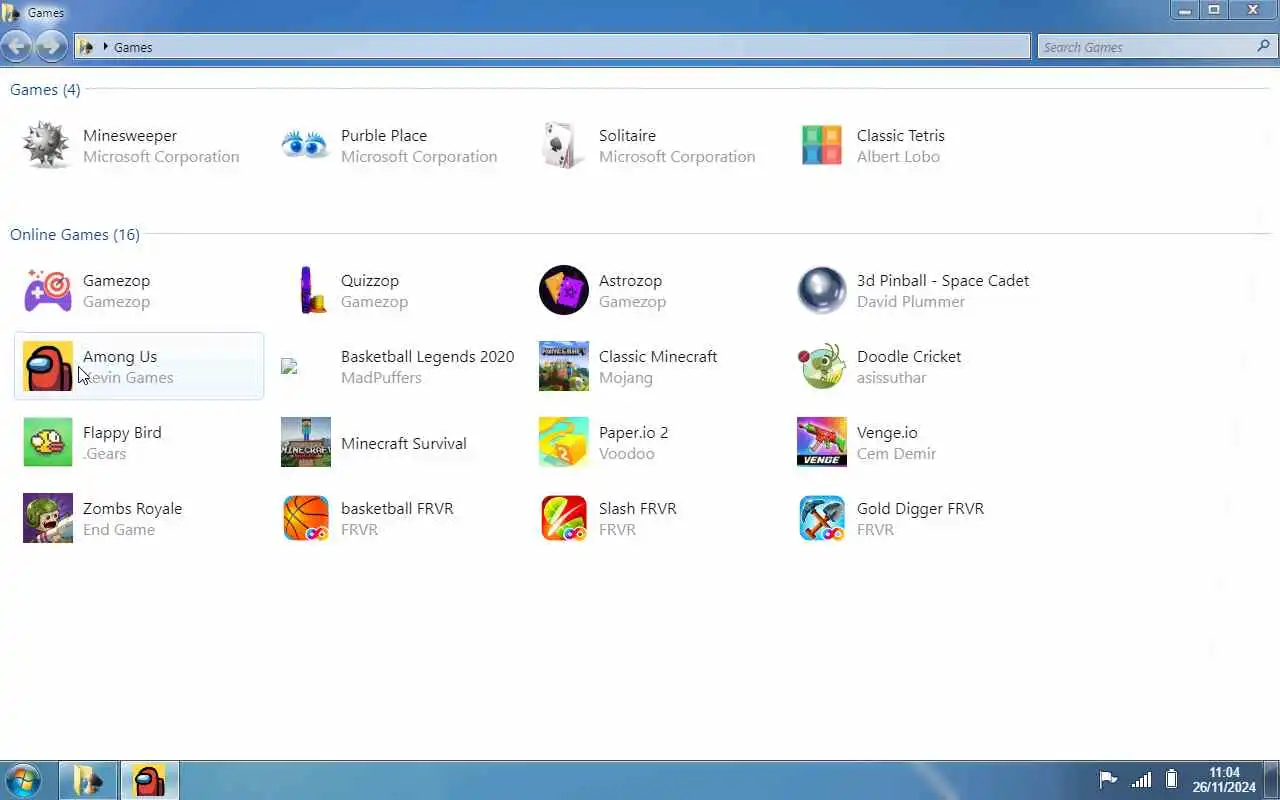This screenshot has width=1280, height=800.
Task: Select the Venge.io label
Action: click(887, 432)
